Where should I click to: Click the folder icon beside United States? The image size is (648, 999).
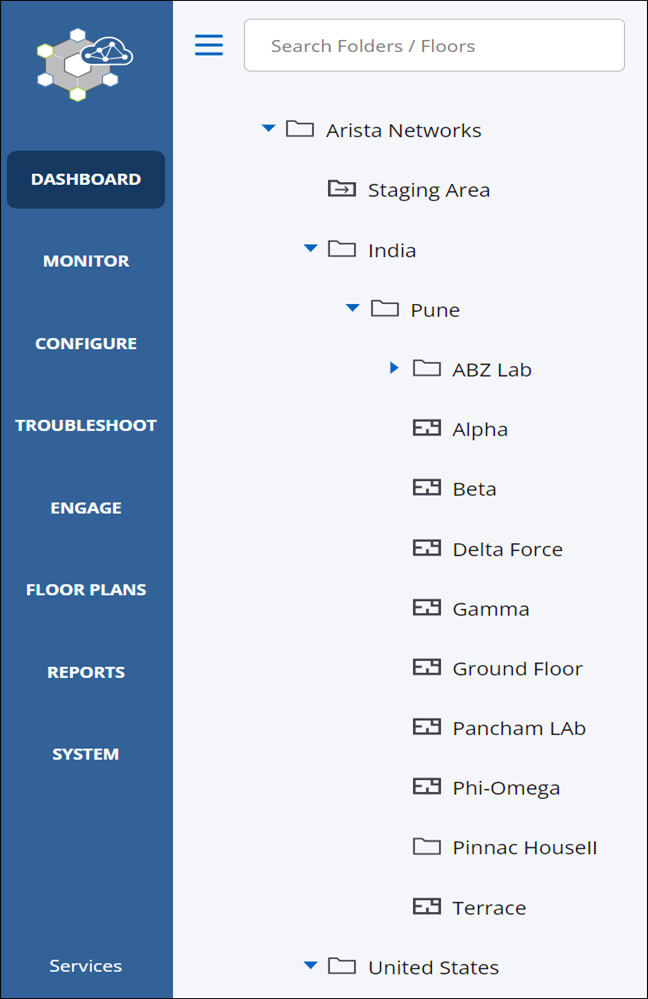tap(343, 966)
